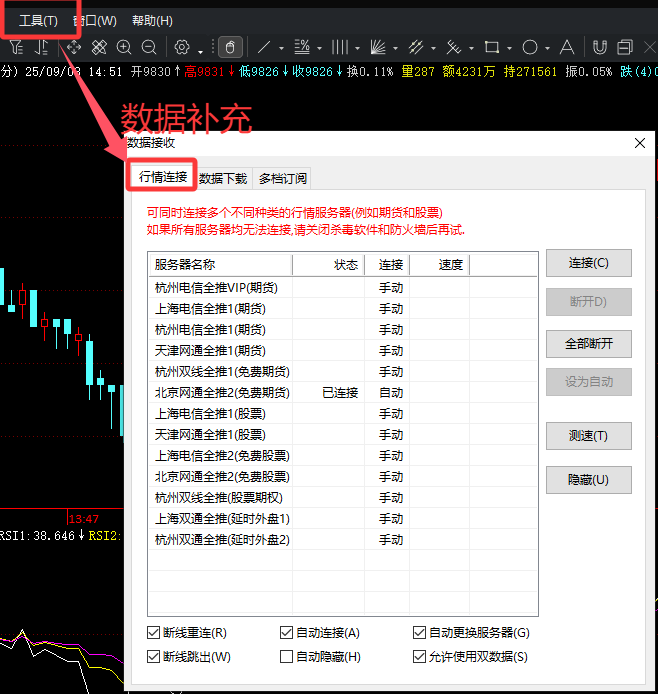Image resolution: width=658 pixels, height=694 pixels.
Task: Open the 工具(T) menu
Action: coord(38,21)
